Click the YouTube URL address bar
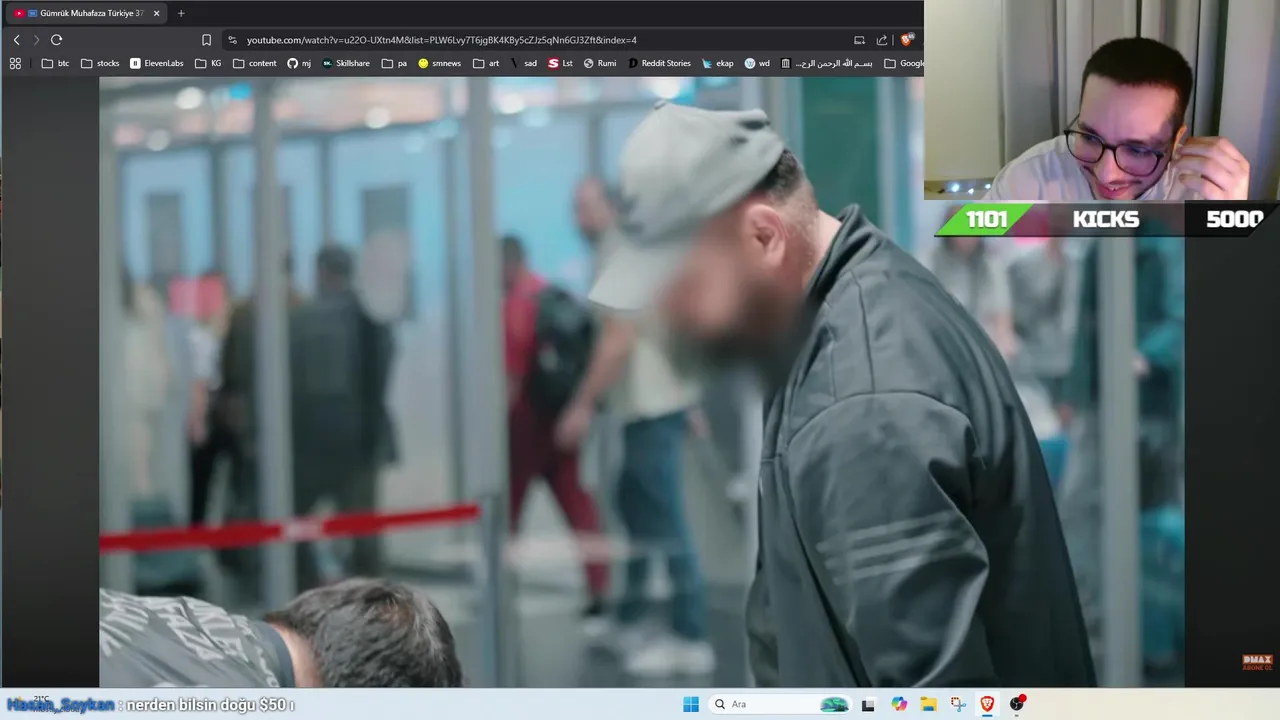This screenshot has height=720, width=1280. (x=441, y=40)
